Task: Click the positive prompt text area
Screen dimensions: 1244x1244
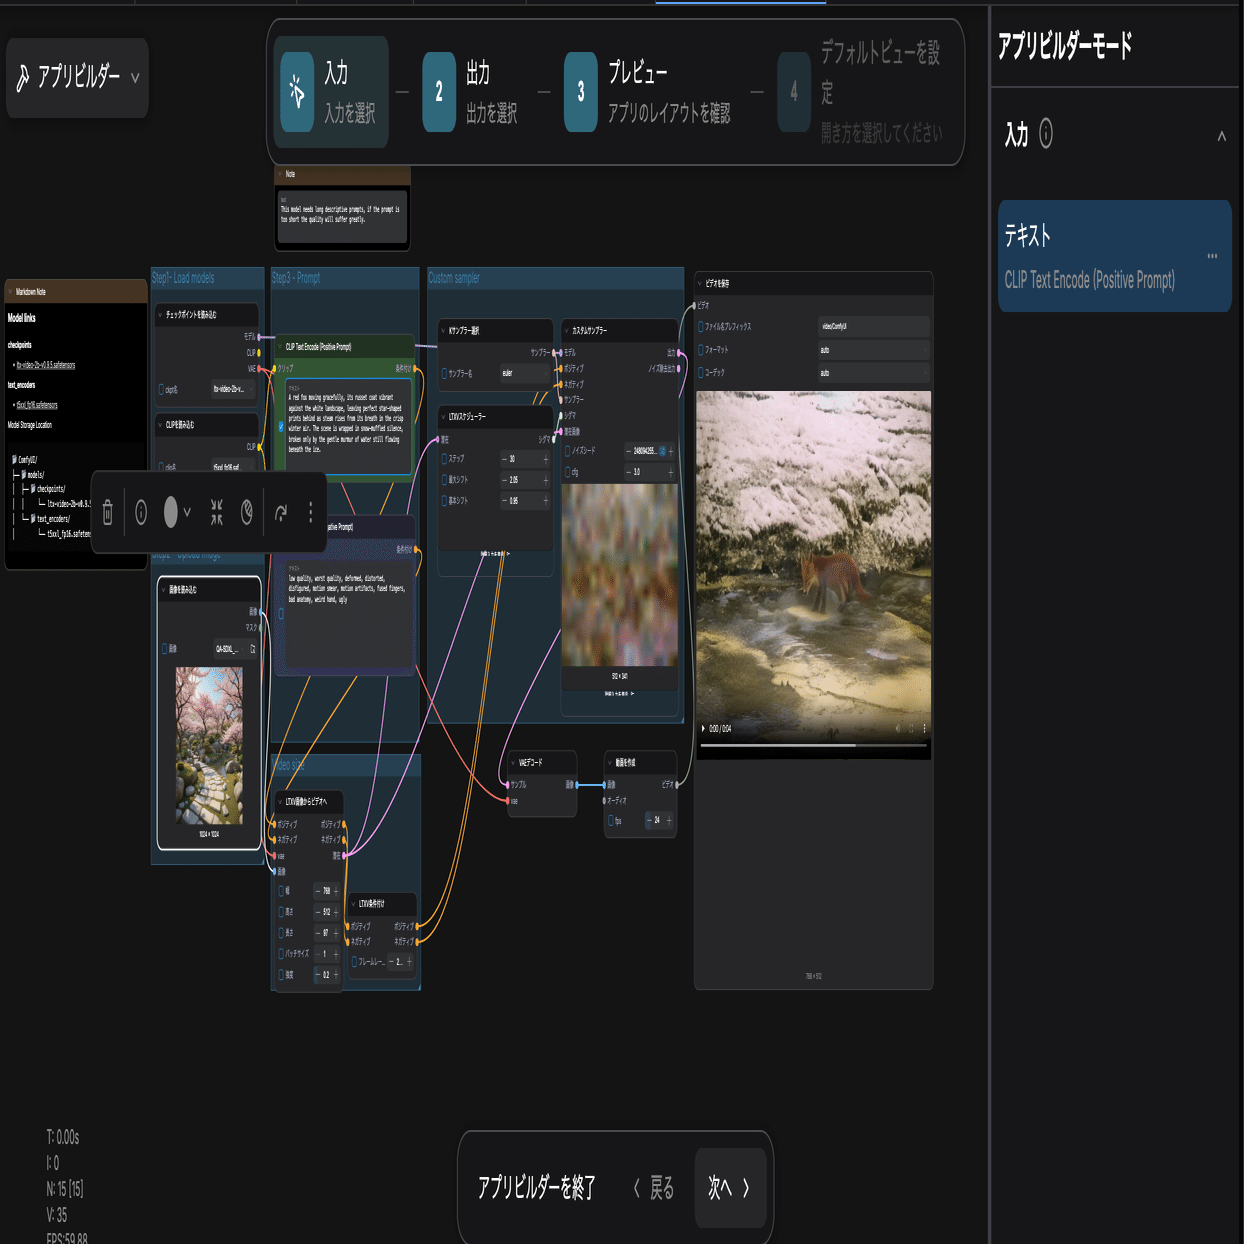Action: (x=347, y=425)
